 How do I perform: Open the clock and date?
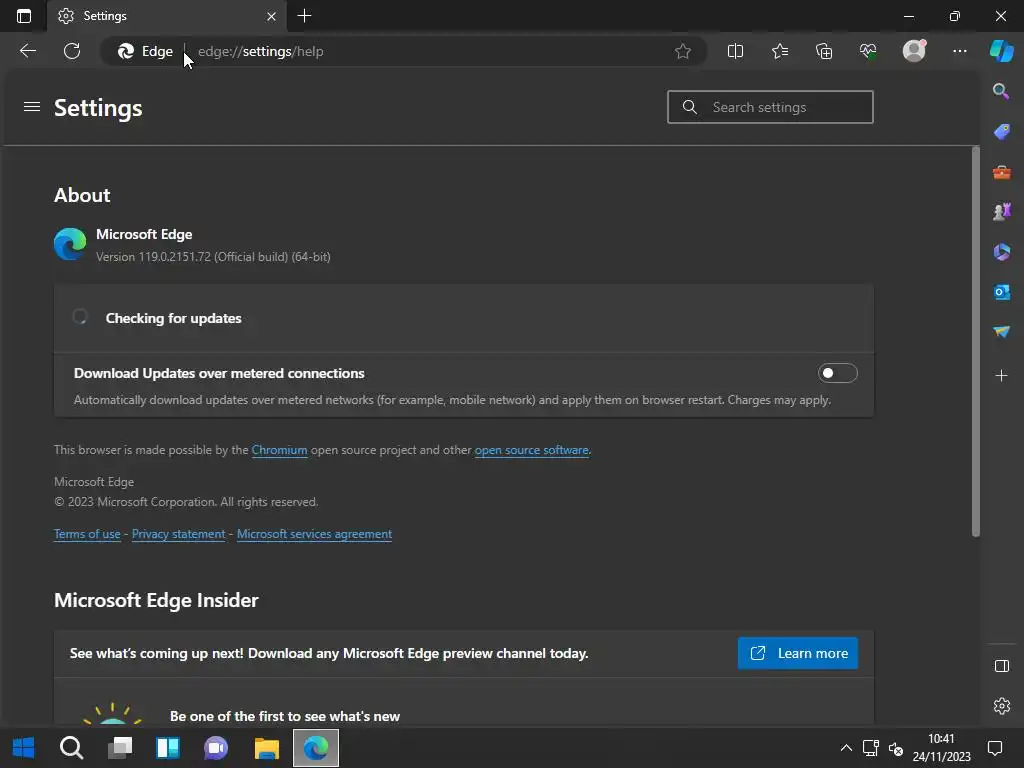click(941, 748)
